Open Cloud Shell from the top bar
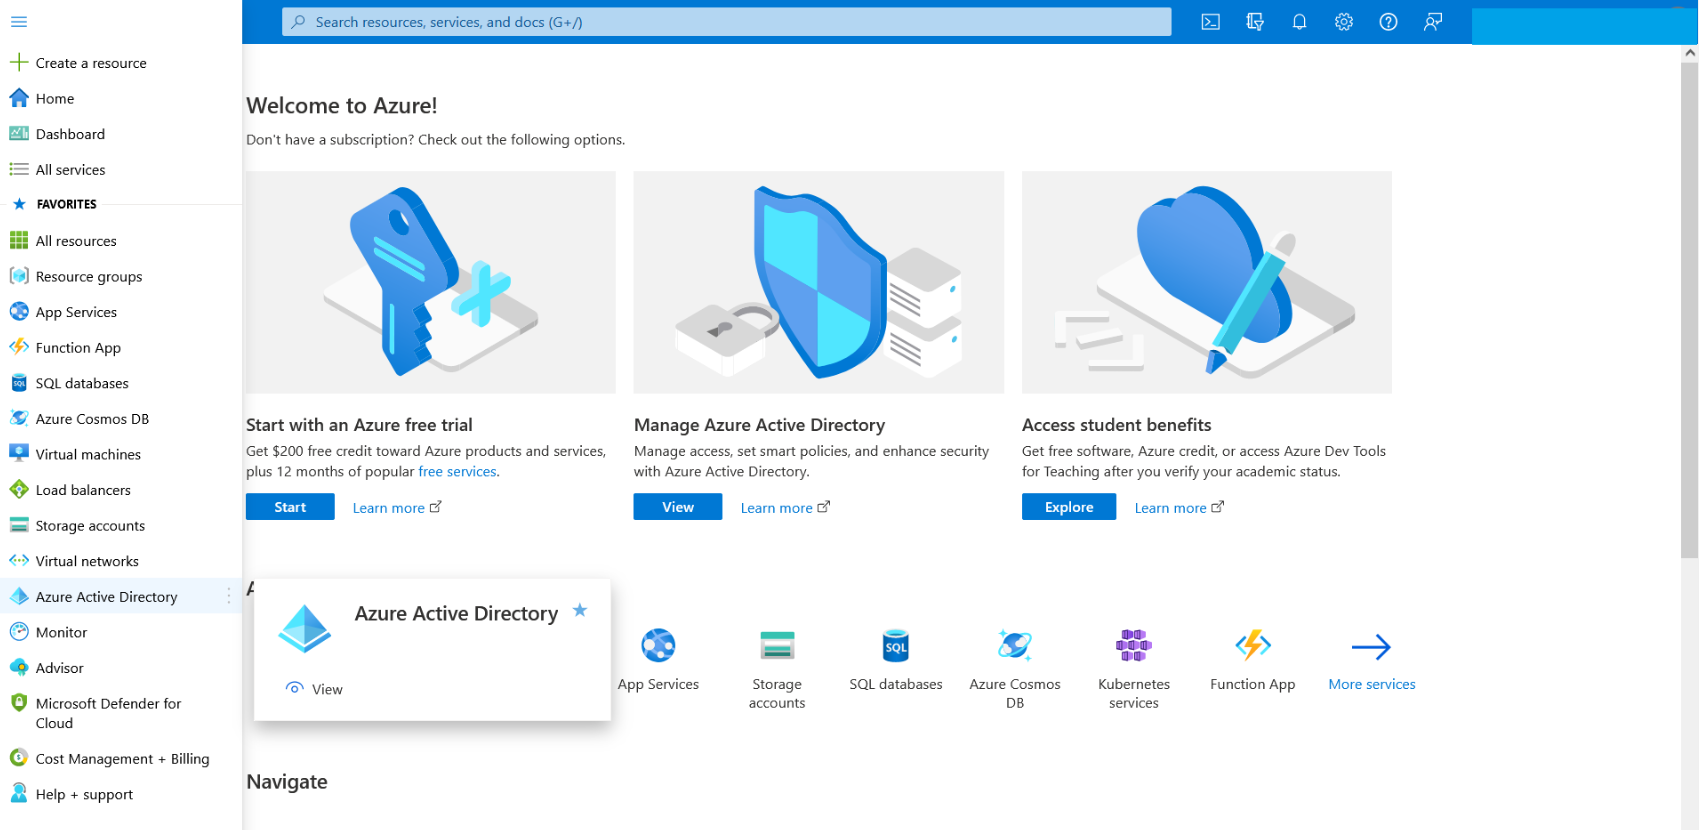The image size is (1699, 830). (1210, 22)
